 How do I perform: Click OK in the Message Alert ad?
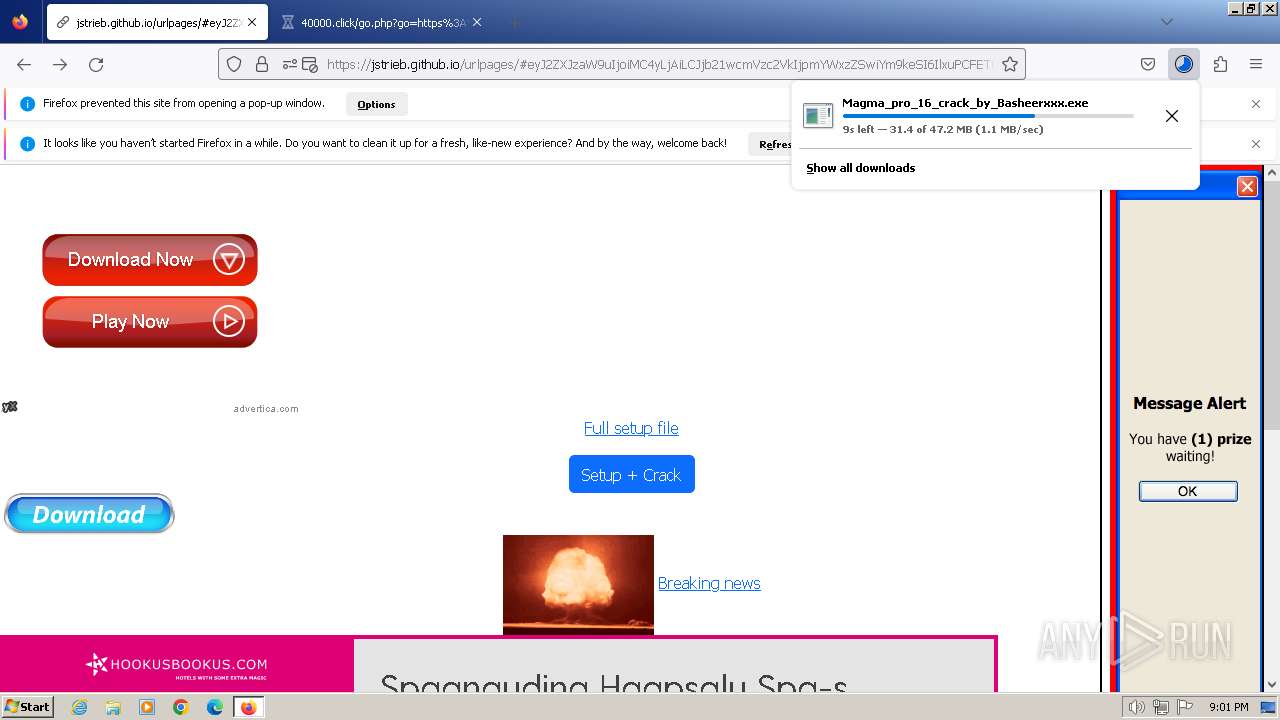[1188, 491]
